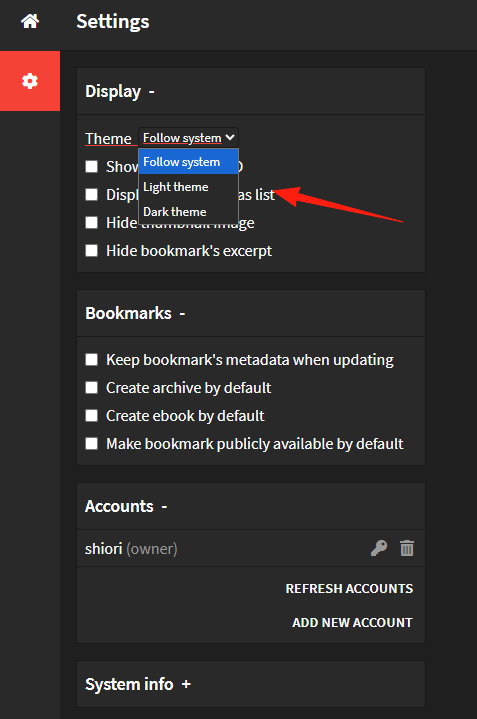Open the Theme dropdown
This screenshot has height=719, width=477.
coord(188,138)
